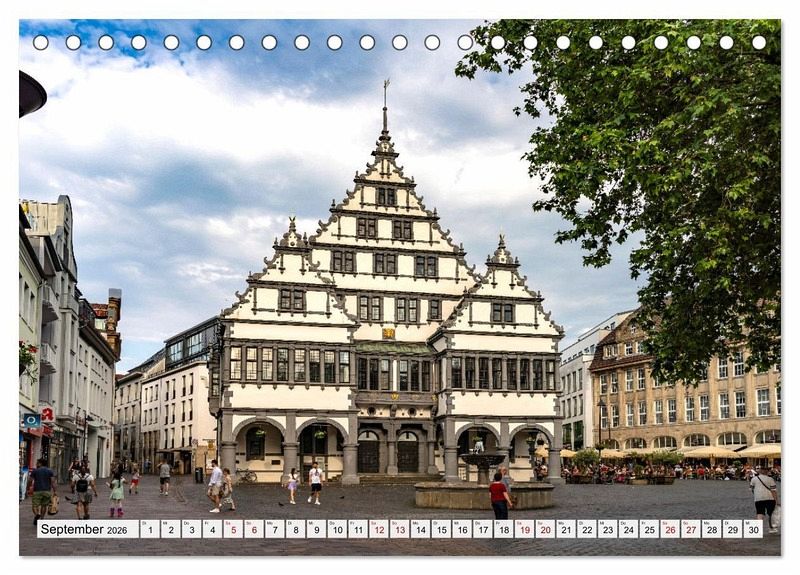Click Sunday 20 in the date row

tap(545, 529)
